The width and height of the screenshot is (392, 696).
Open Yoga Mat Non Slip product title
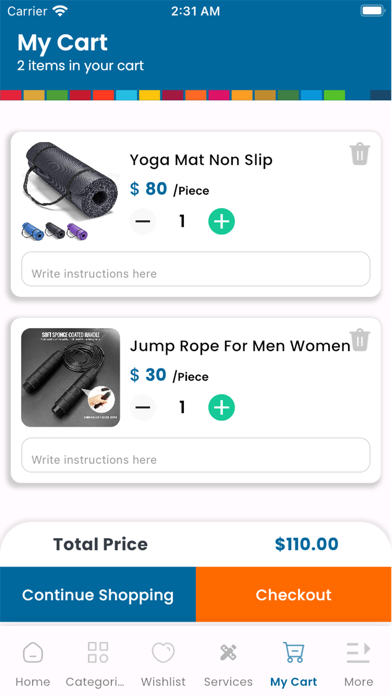click(x=201, y=160)
